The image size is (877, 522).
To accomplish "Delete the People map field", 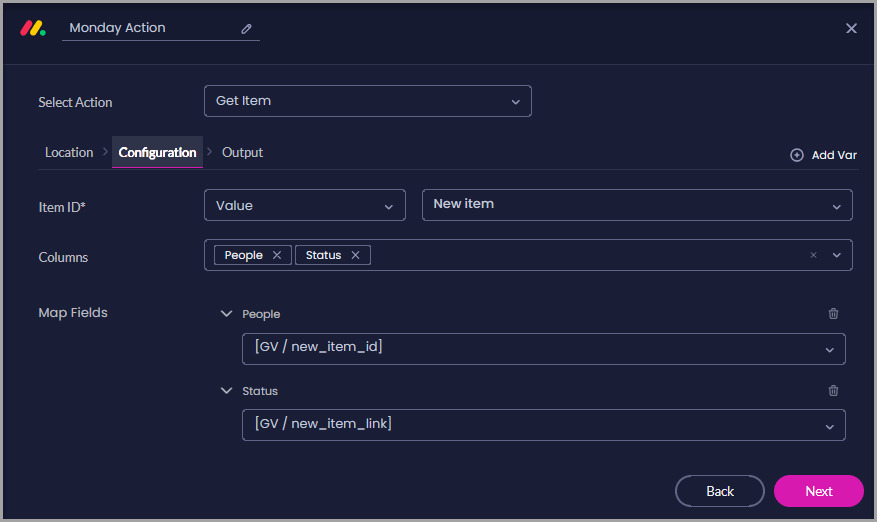I will click(x=833, y=314).
